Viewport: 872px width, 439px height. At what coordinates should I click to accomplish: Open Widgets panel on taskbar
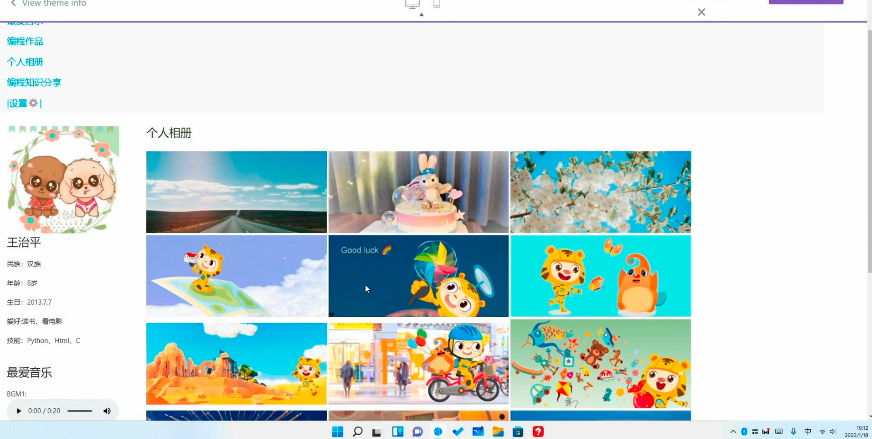(398, 432)
